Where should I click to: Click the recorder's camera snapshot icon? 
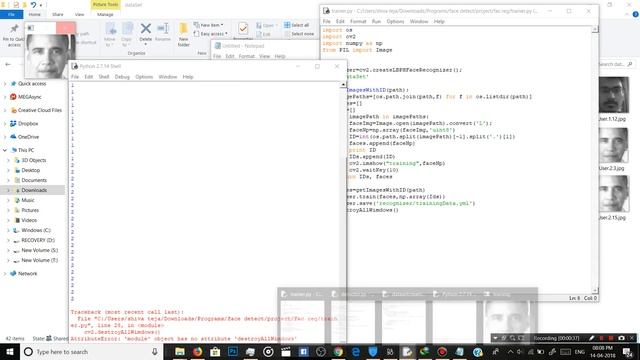[x=621, y=338]
